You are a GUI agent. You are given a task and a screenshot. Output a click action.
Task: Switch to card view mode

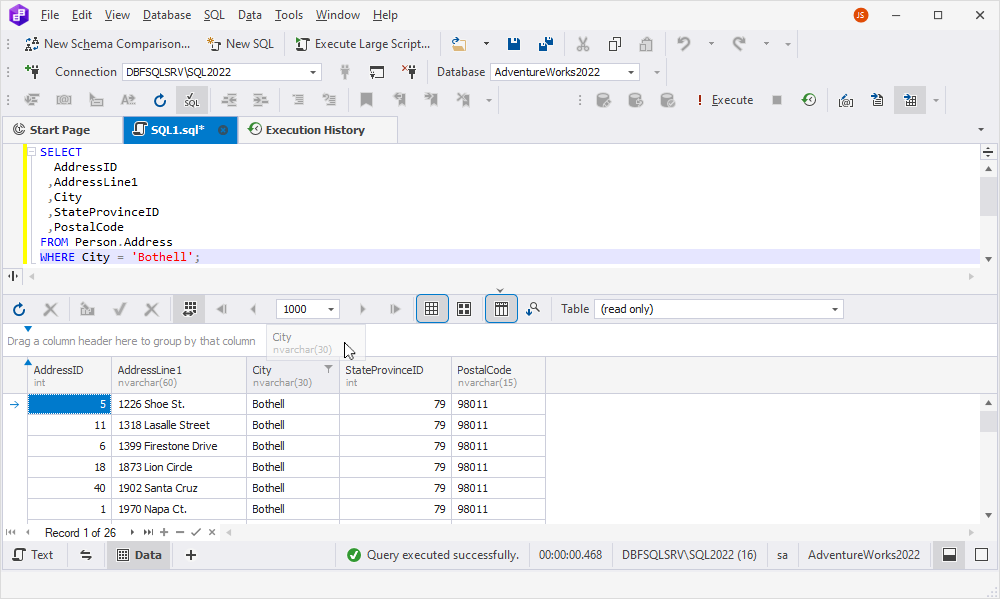click(x=464, y=309)
